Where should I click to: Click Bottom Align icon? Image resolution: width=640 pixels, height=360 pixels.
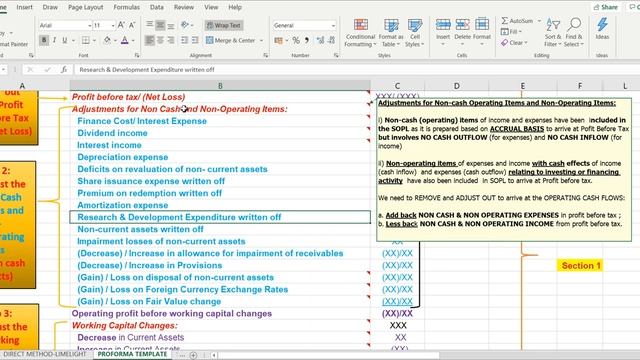coord(171,25)
